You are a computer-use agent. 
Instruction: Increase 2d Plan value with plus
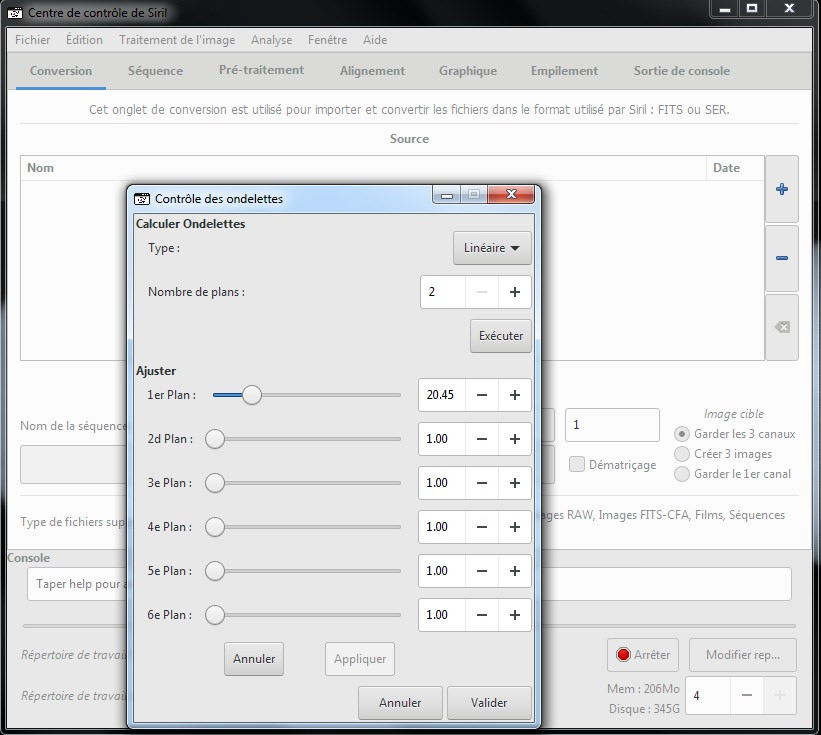coord(515,439)
